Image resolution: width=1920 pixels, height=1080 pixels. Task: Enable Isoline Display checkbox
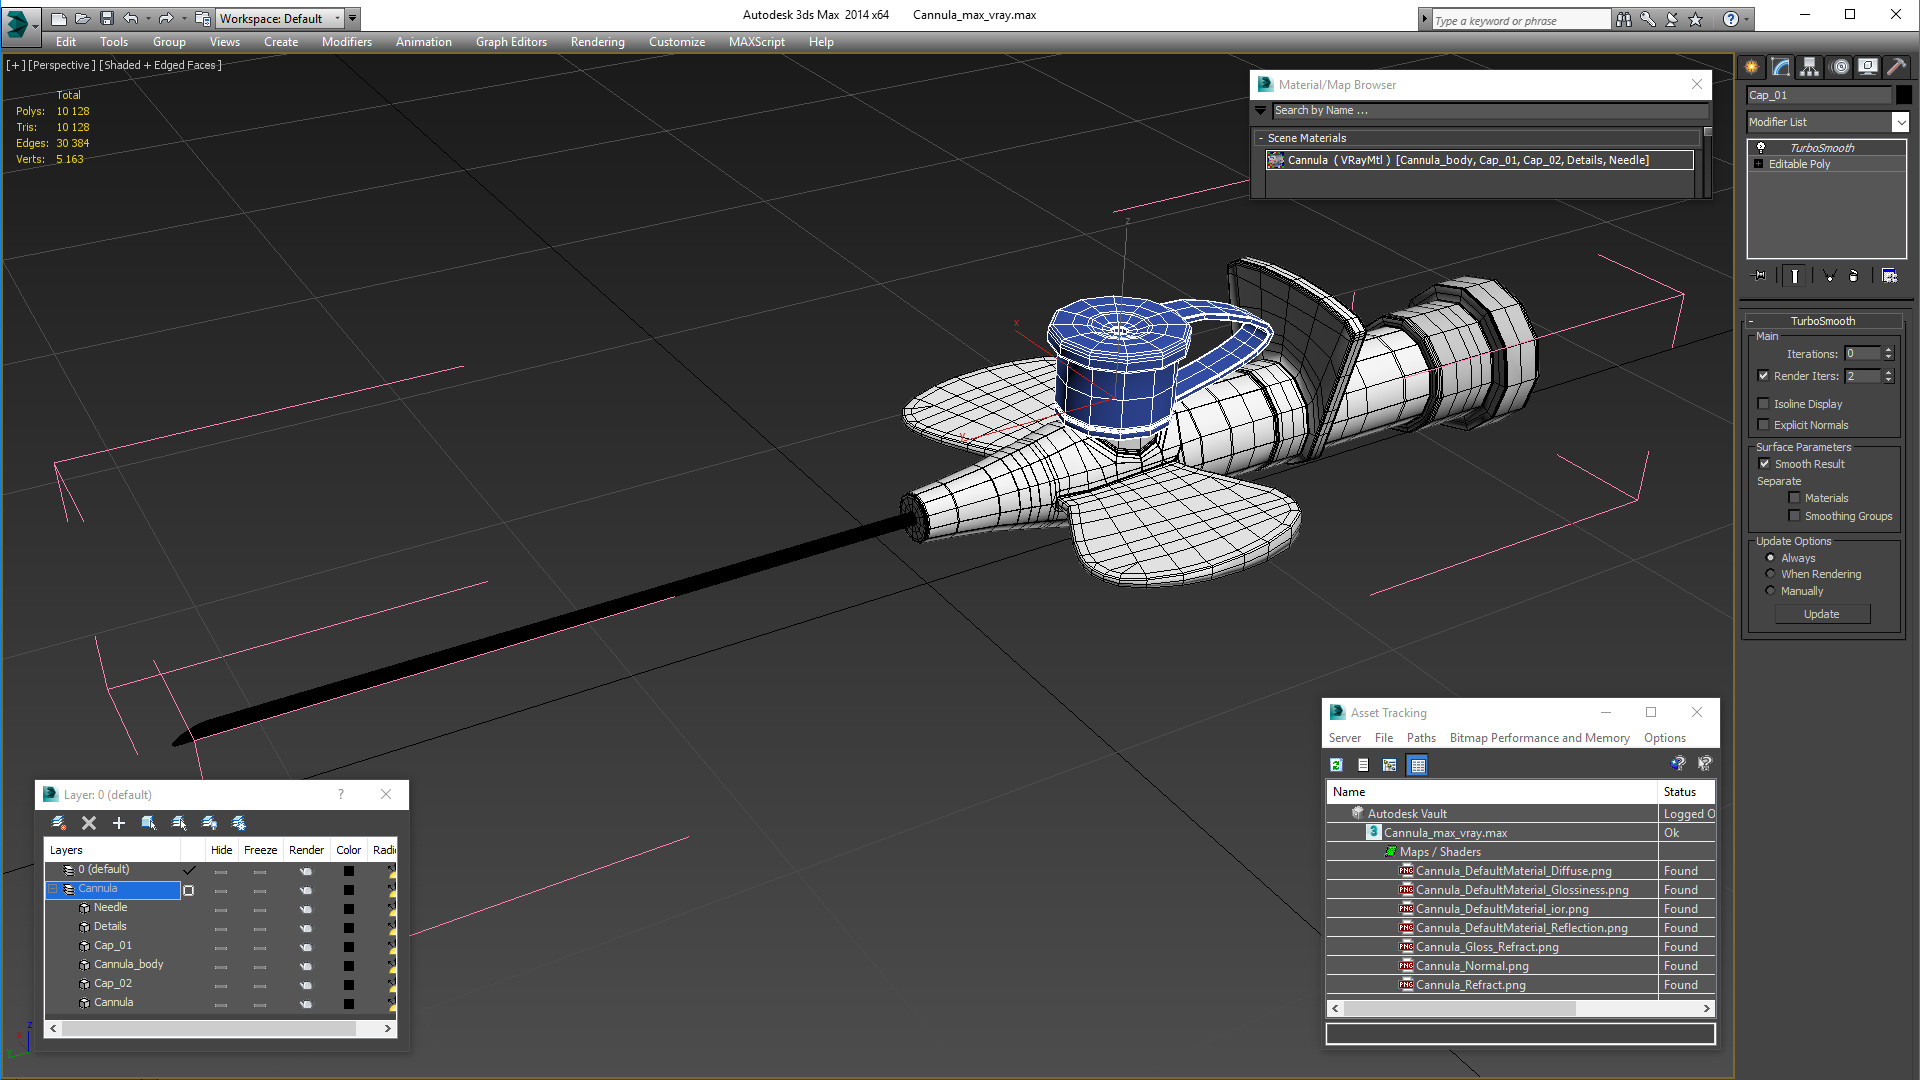(x=1764, y=404)
